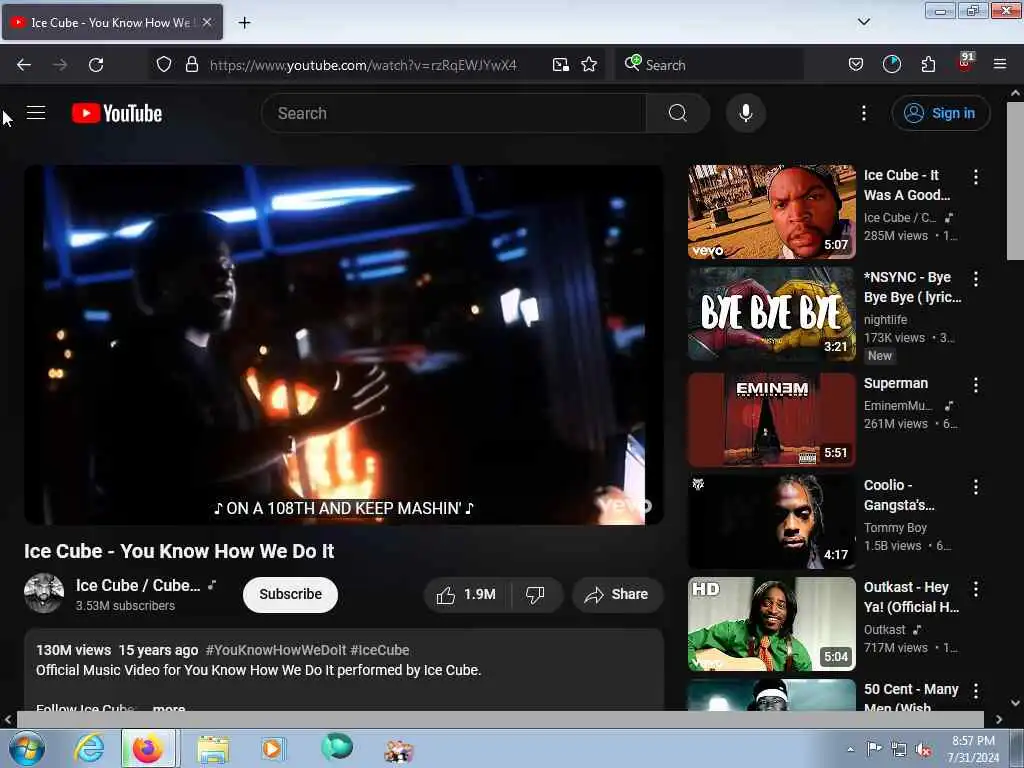Screen dimensions: 1024x768
Task: Open Windows Media Player from taskbar
Action: [x=272, y=748]
